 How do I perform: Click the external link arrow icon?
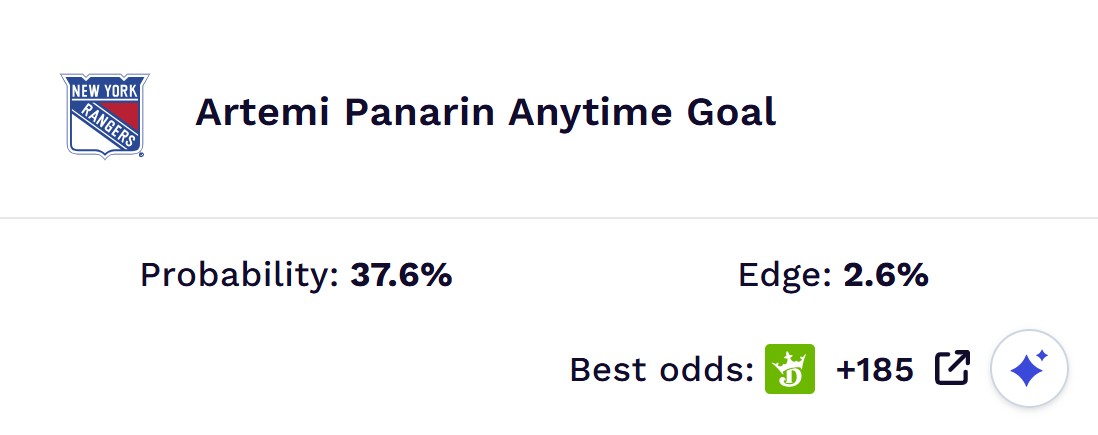pyautogui.click(x=952, y=368)
